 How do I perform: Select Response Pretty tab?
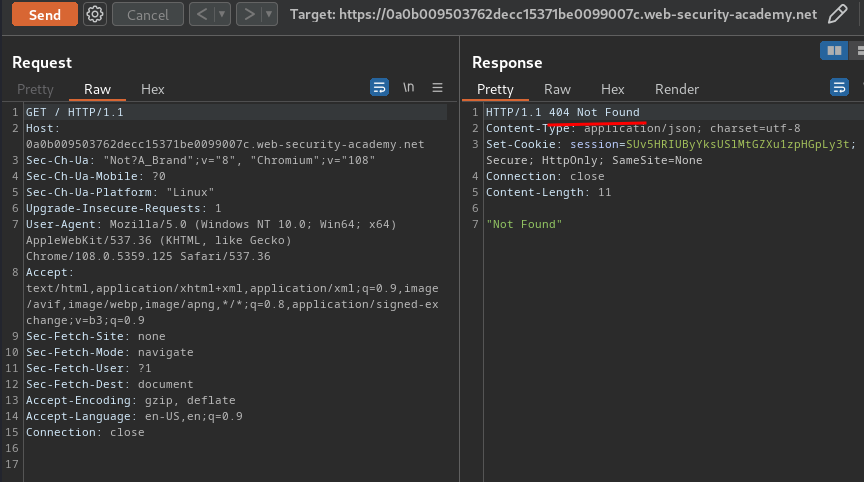coord(495,89)
